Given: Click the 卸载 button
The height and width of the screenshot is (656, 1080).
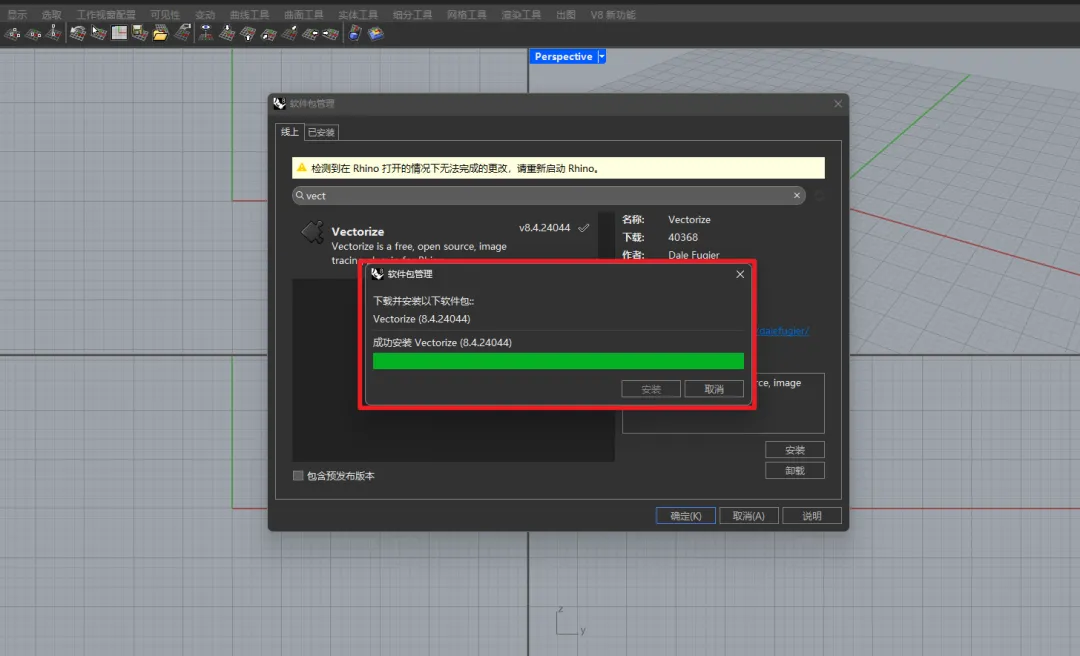Looking at the screenshot, I should (795, 470).
